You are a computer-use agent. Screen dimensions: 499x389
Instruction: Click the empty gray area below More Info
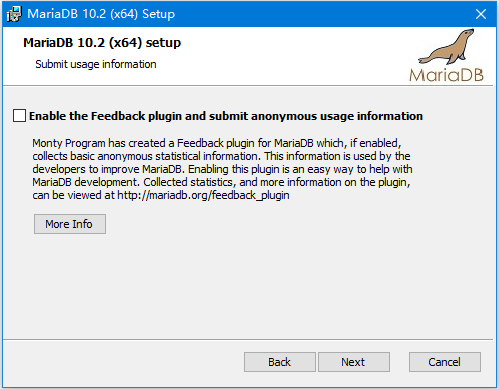pos(248,287)
